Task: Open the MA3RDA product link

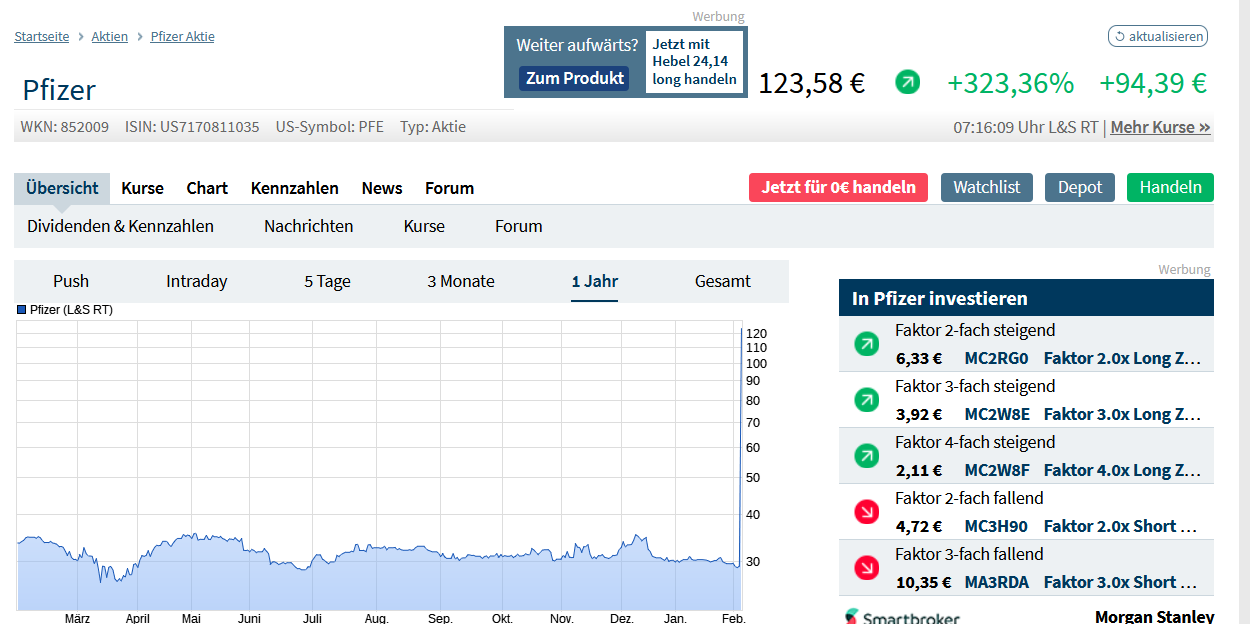Action: (x=996, y=582)
